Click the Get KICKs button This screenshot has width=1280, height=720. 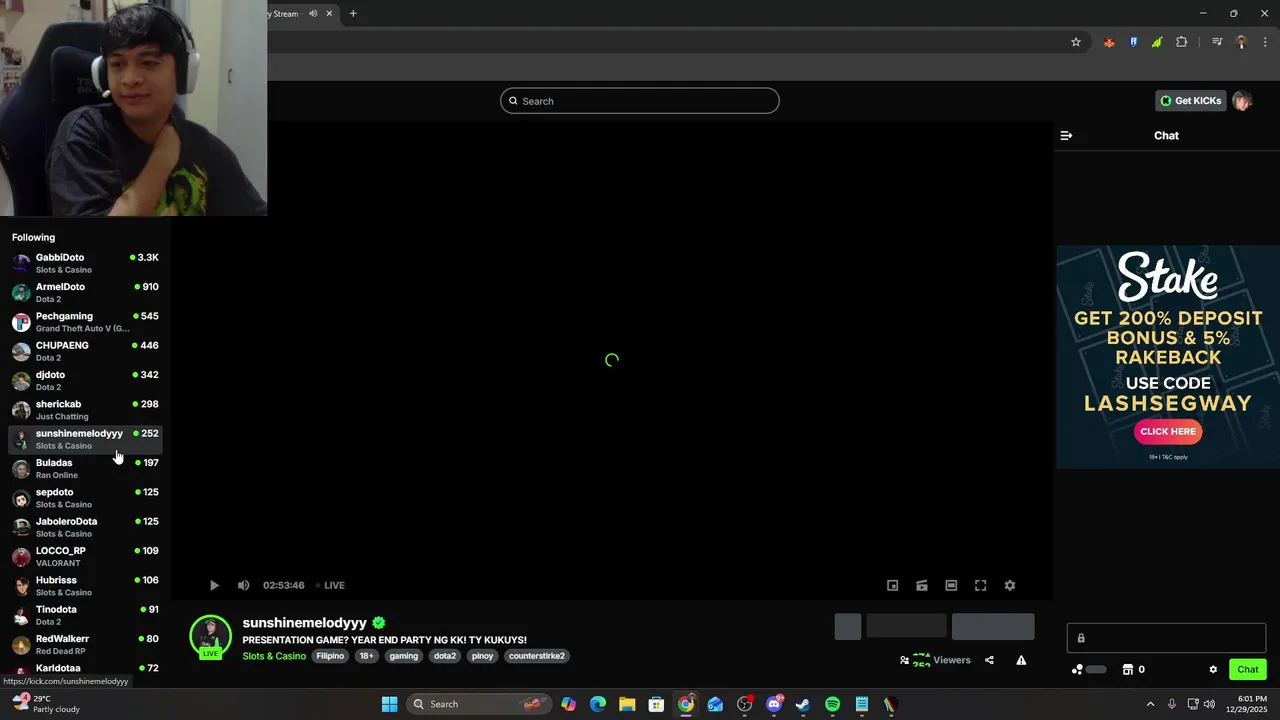tap(1191, 101)
